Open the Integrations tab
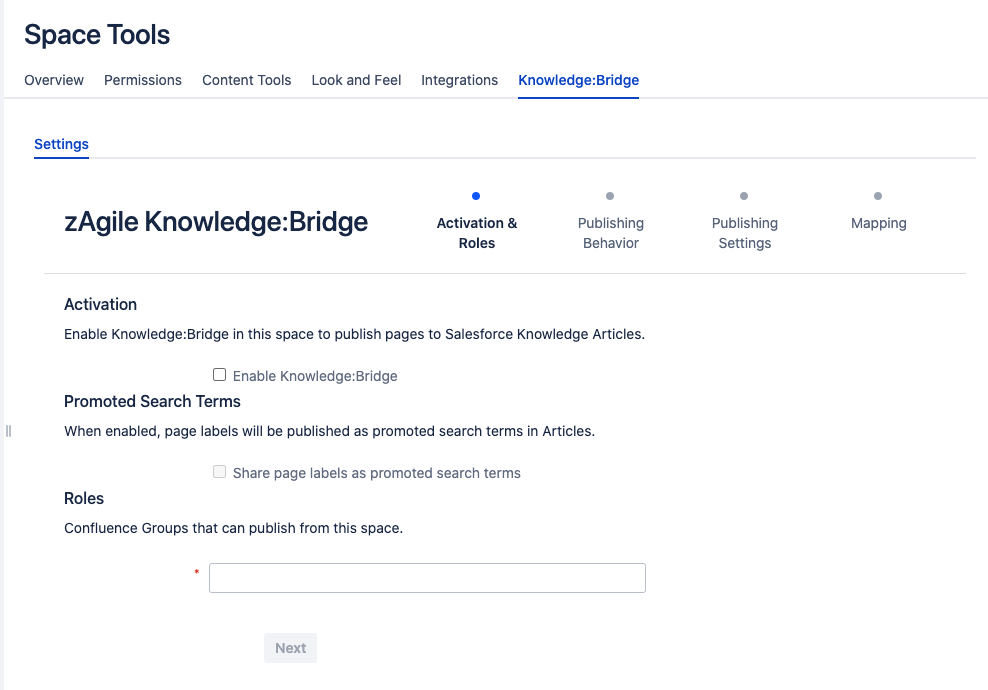This screenshot has width=988, height=690. 459,80
